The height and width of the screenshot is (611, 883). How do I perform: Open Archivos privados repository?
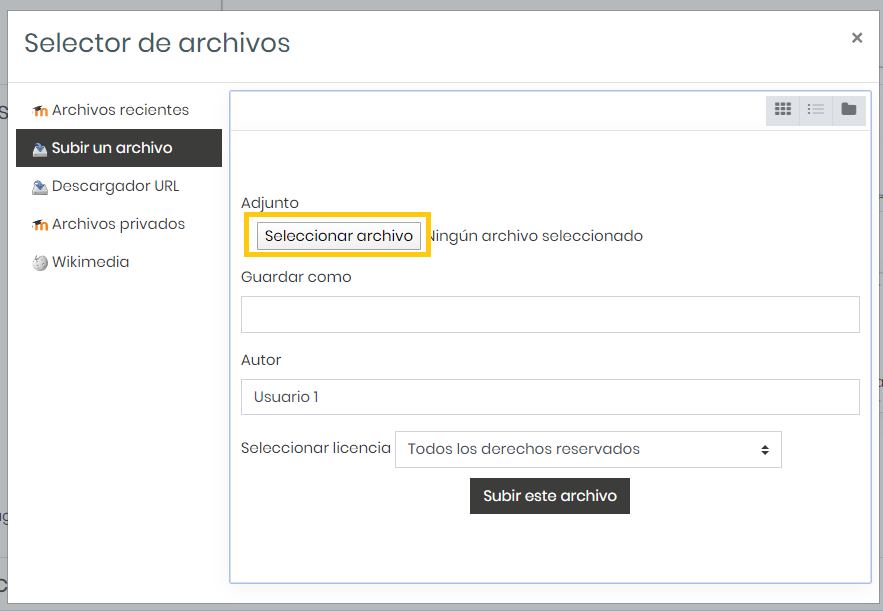coord(119,224)
